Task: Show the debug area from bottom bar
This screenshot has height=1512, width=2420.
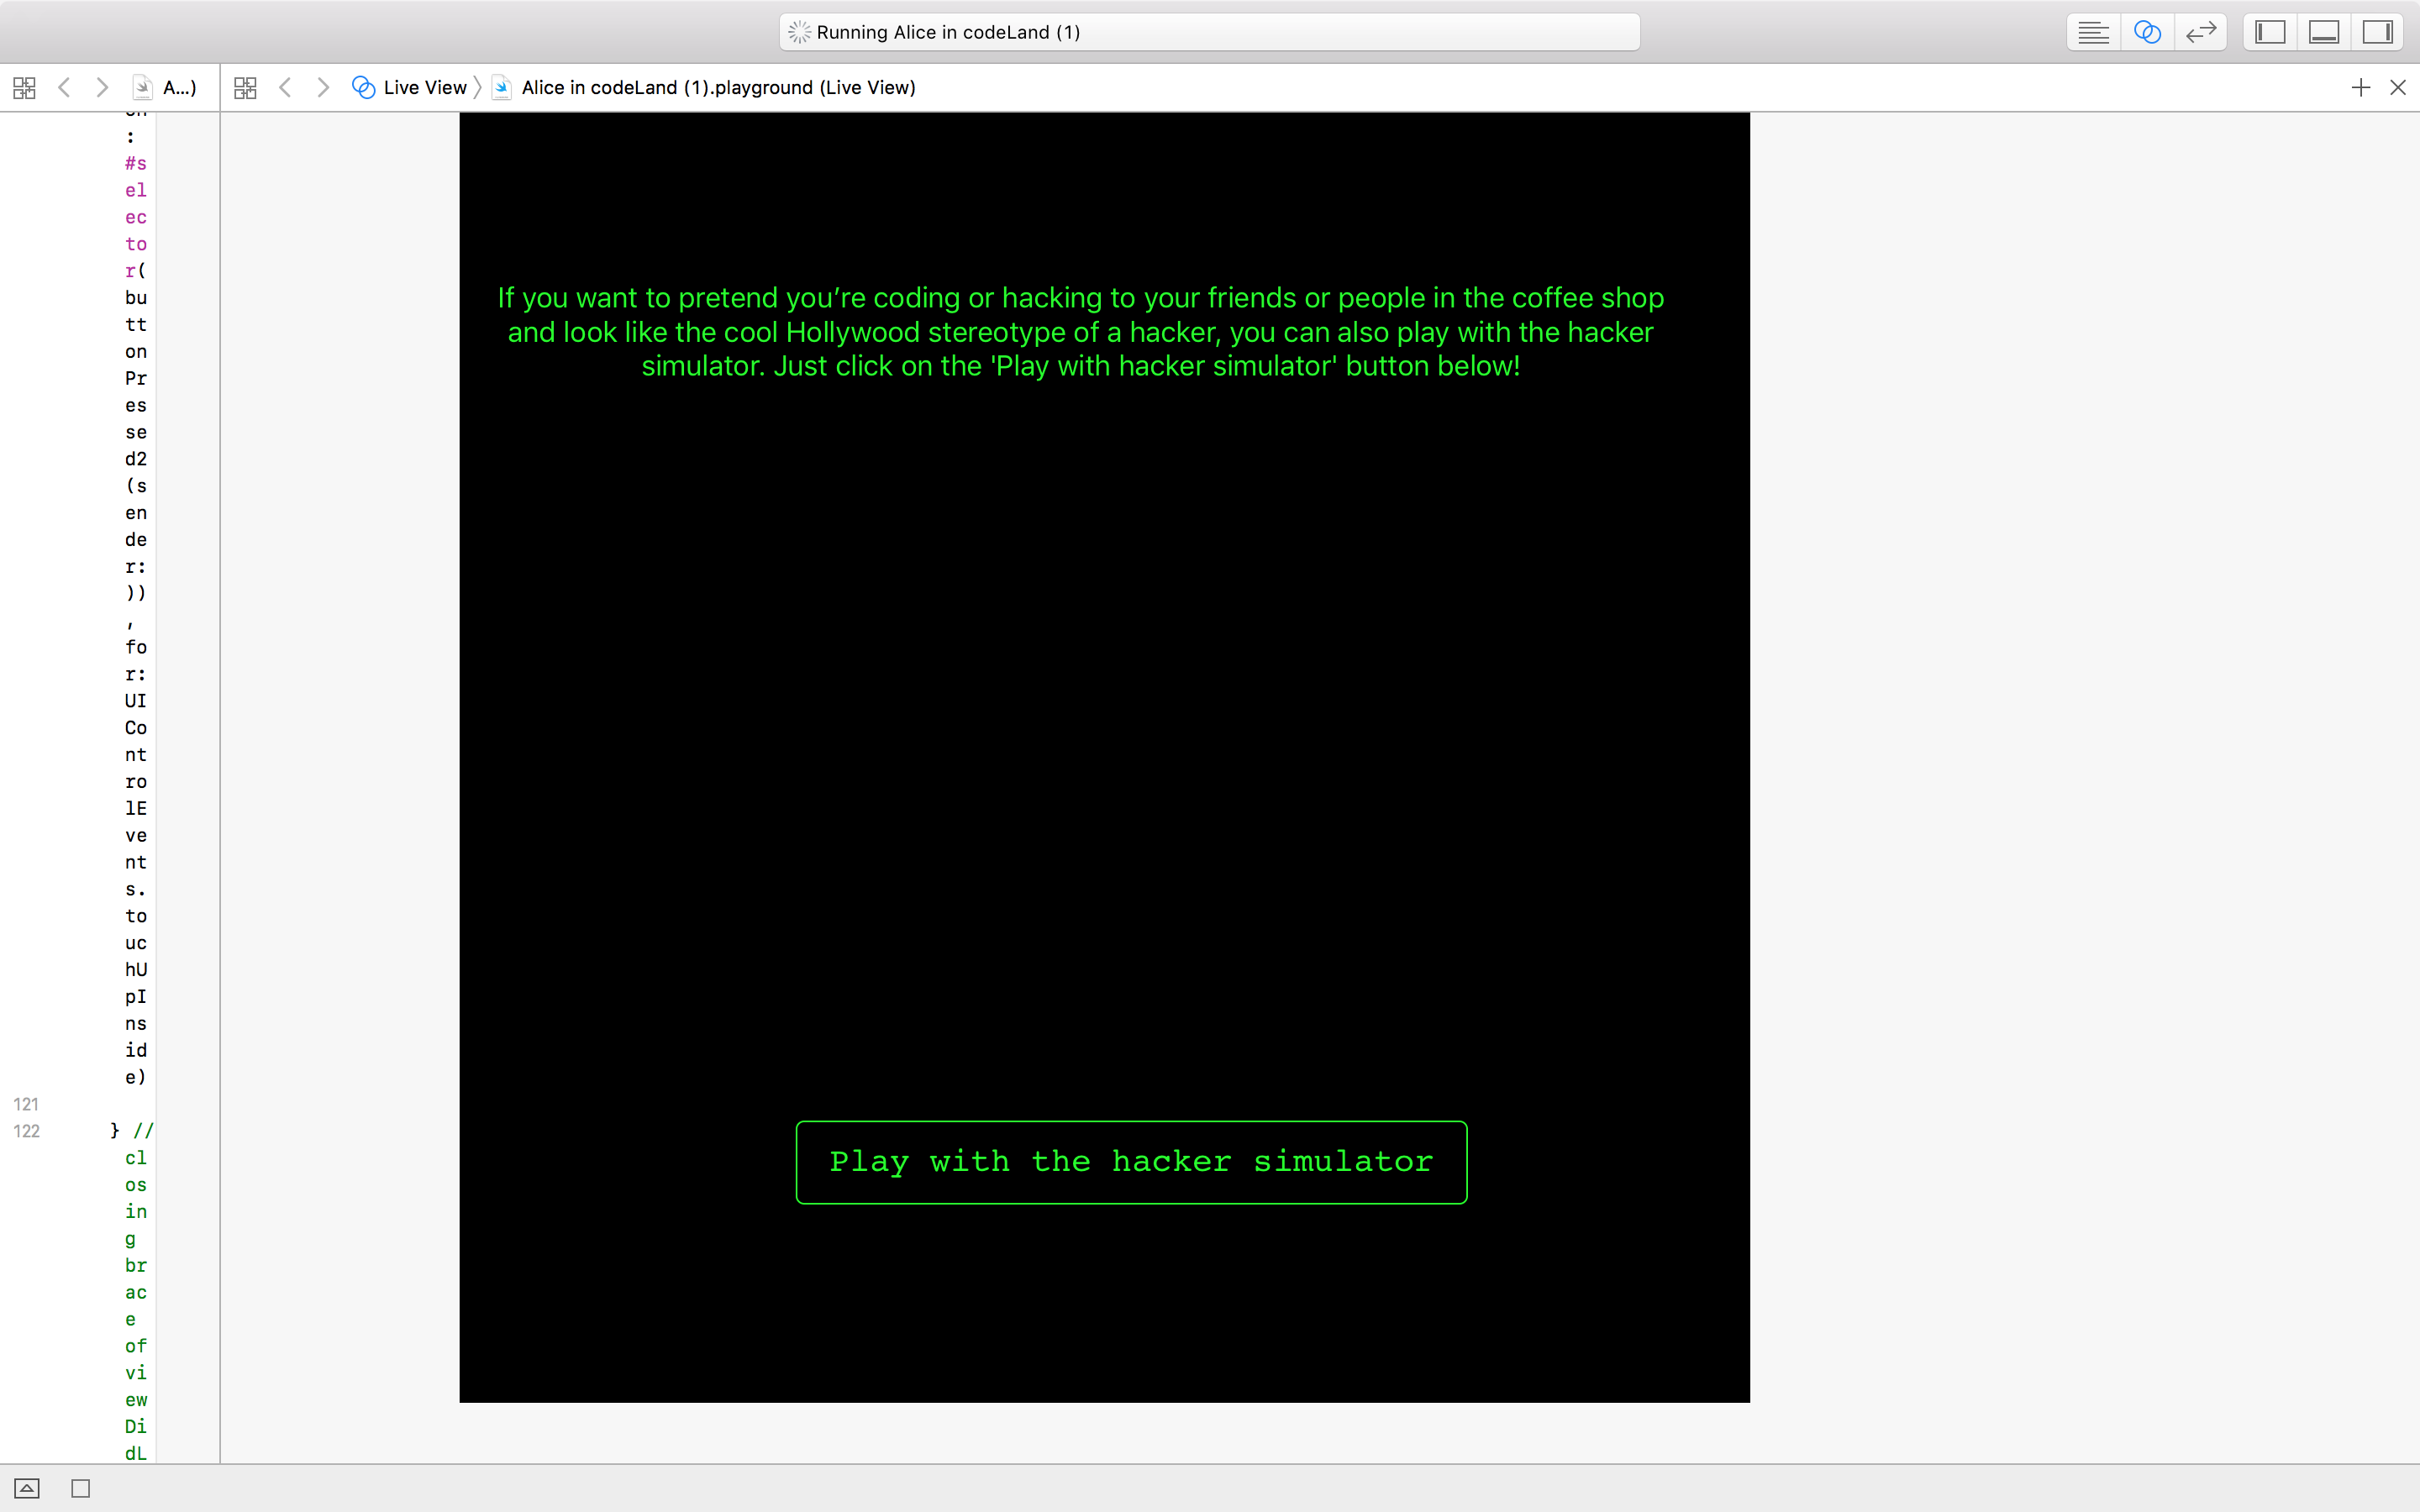Action: [27, 1488]
